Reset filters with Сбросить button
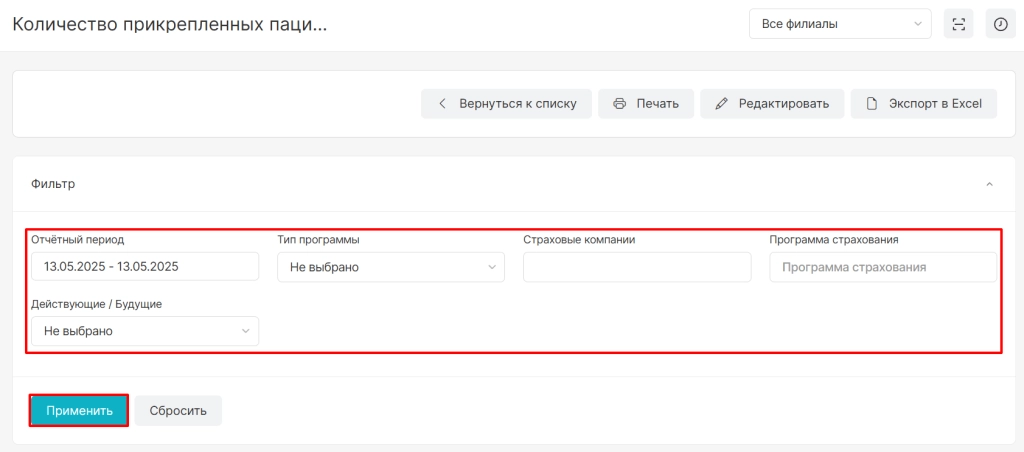1024x452 pixels. (178, 411)
